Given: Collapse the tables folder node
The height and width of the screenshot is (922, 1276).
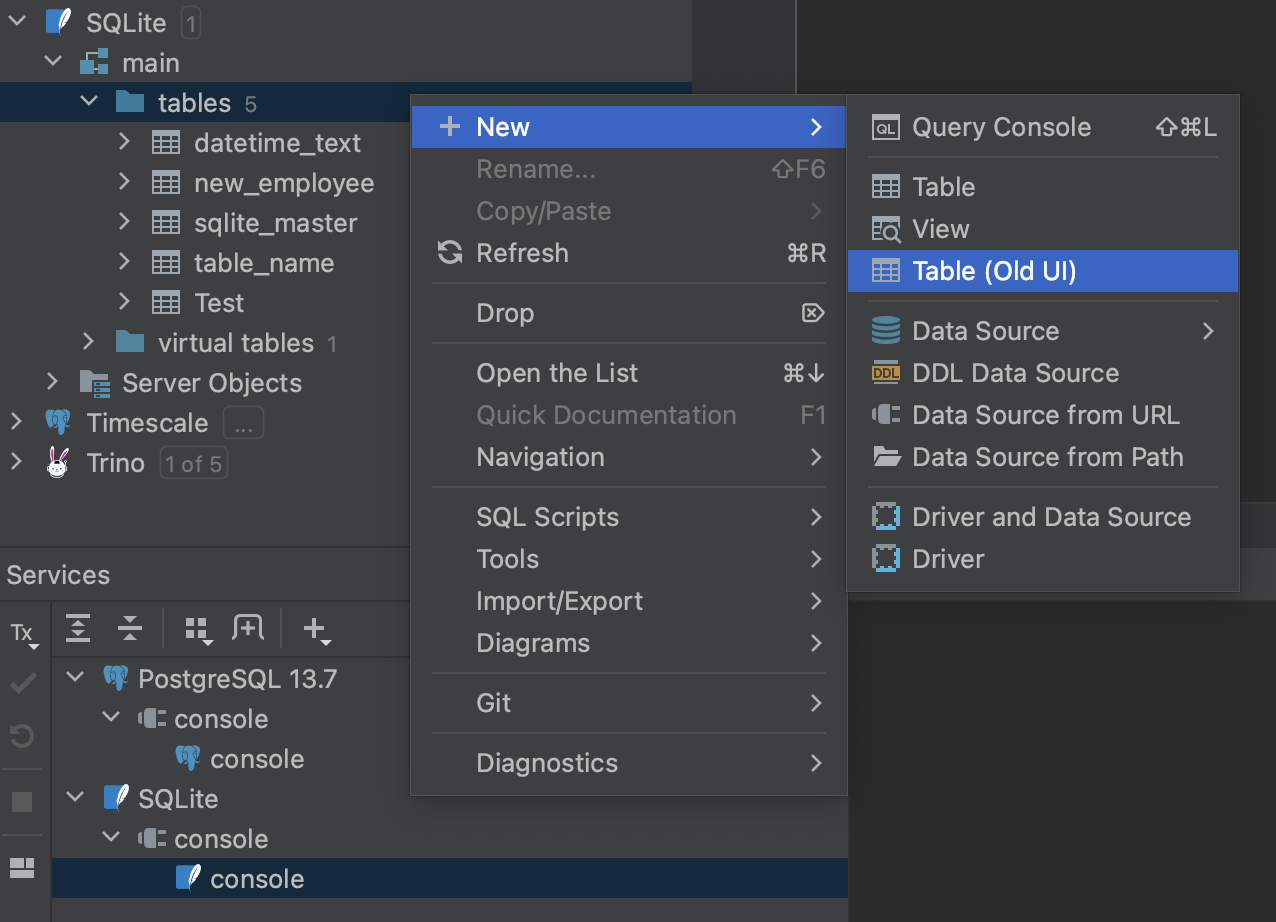Looking at the screenshot, I should (x=89, y=102).
